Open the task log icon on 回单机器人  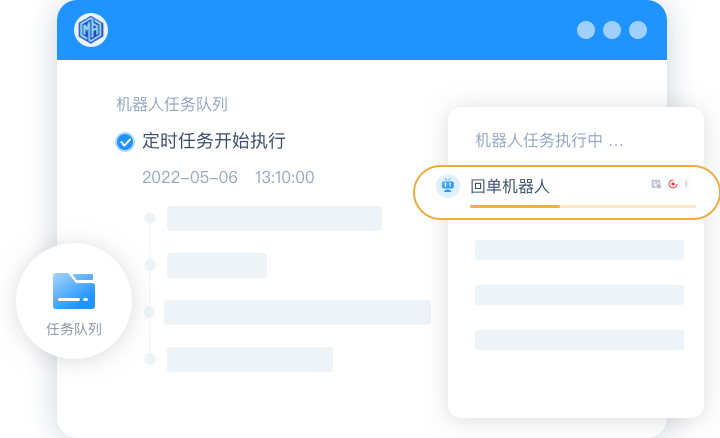pyautogui.click(x=656, y=184)
